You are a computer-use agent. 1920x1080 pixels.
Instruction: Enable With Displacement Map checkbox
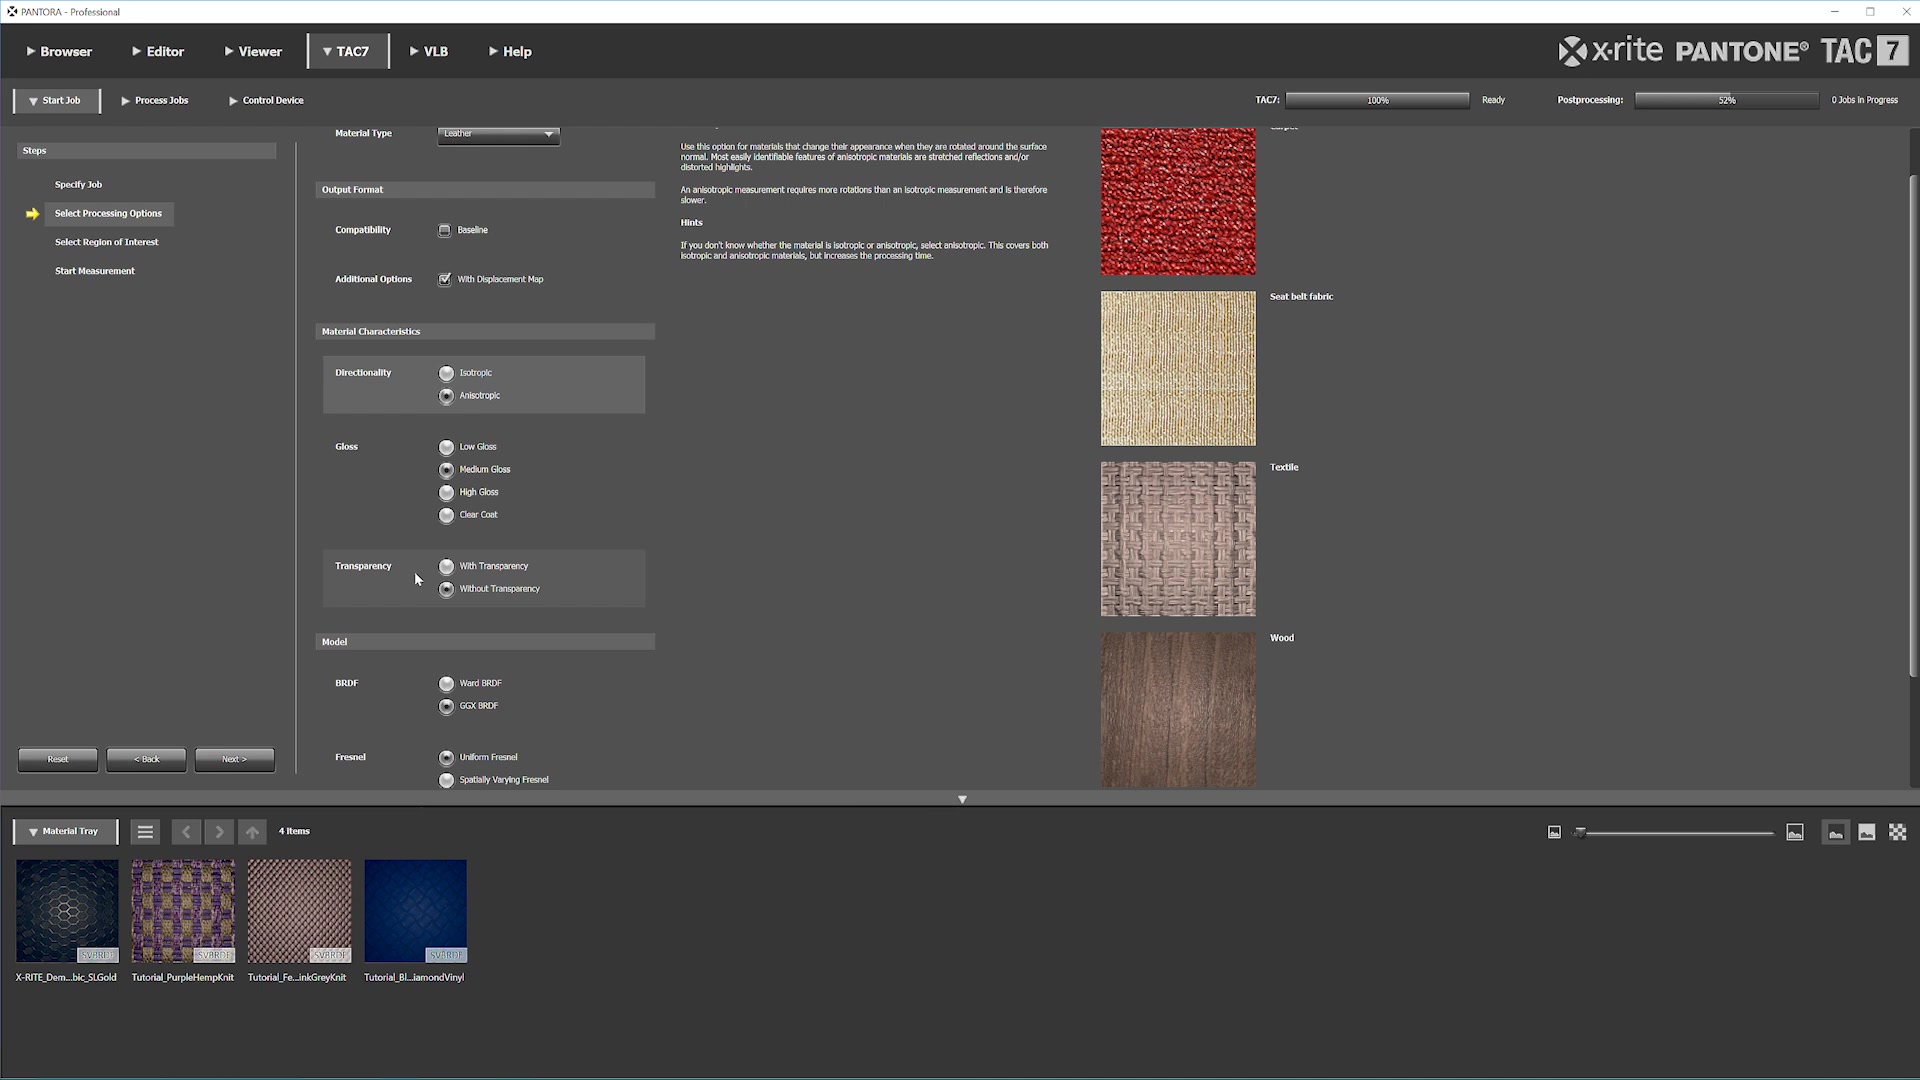tap(444, 278)
